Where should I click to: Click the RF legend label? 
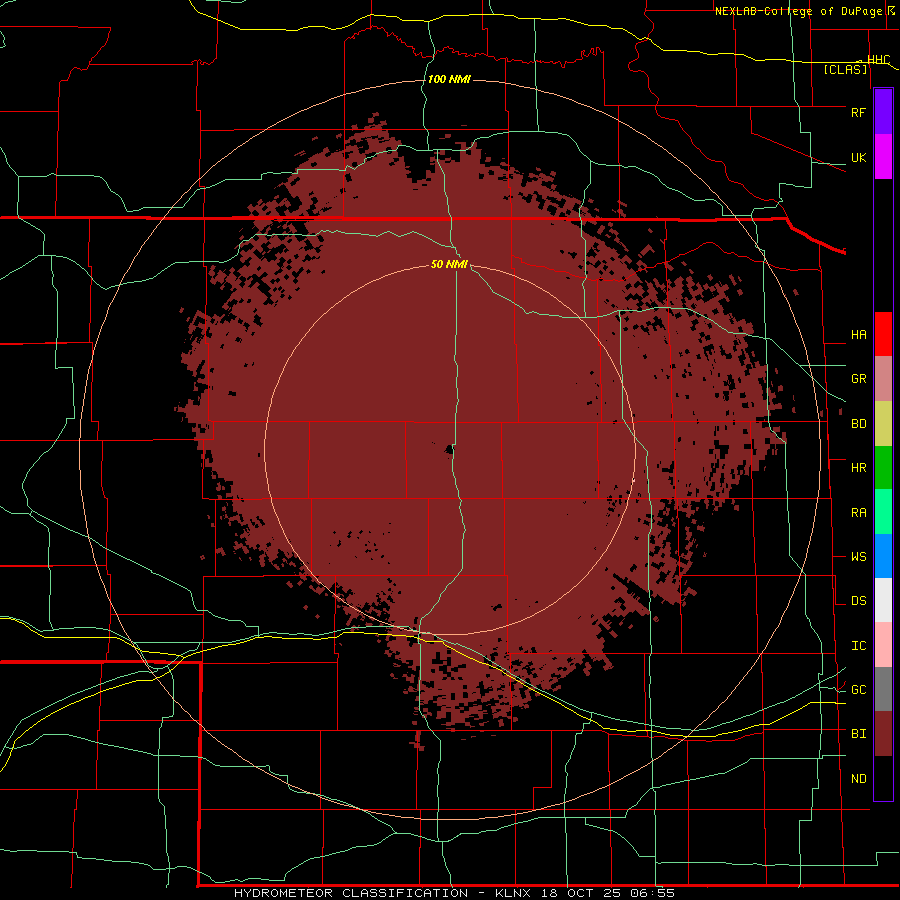click(x=858, y=113)
